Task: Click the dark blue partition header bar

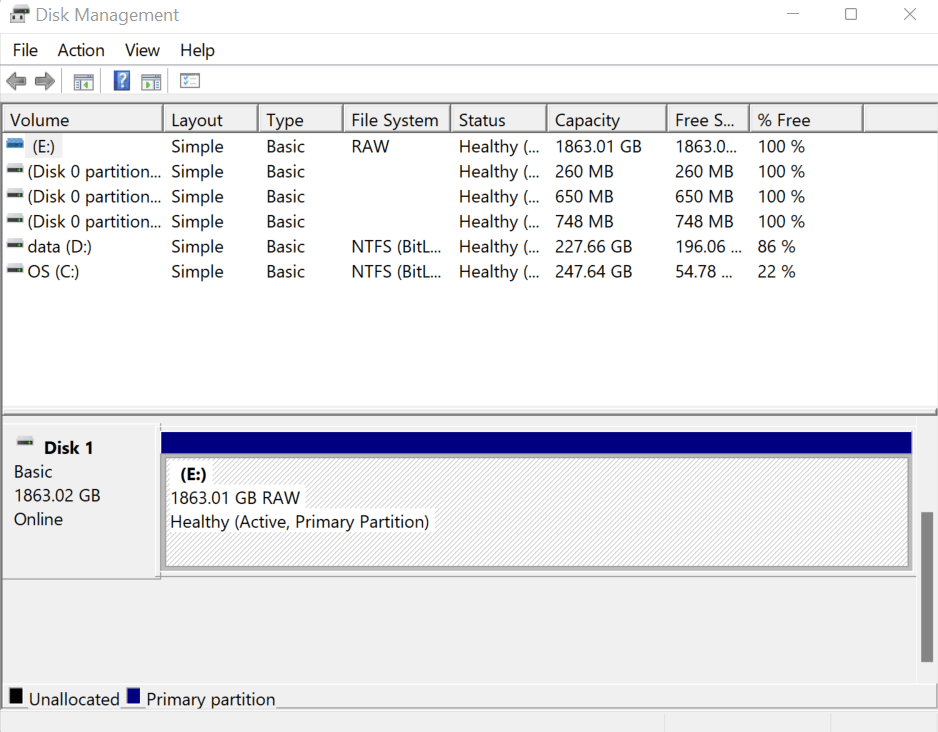Action: coord(536,443)
